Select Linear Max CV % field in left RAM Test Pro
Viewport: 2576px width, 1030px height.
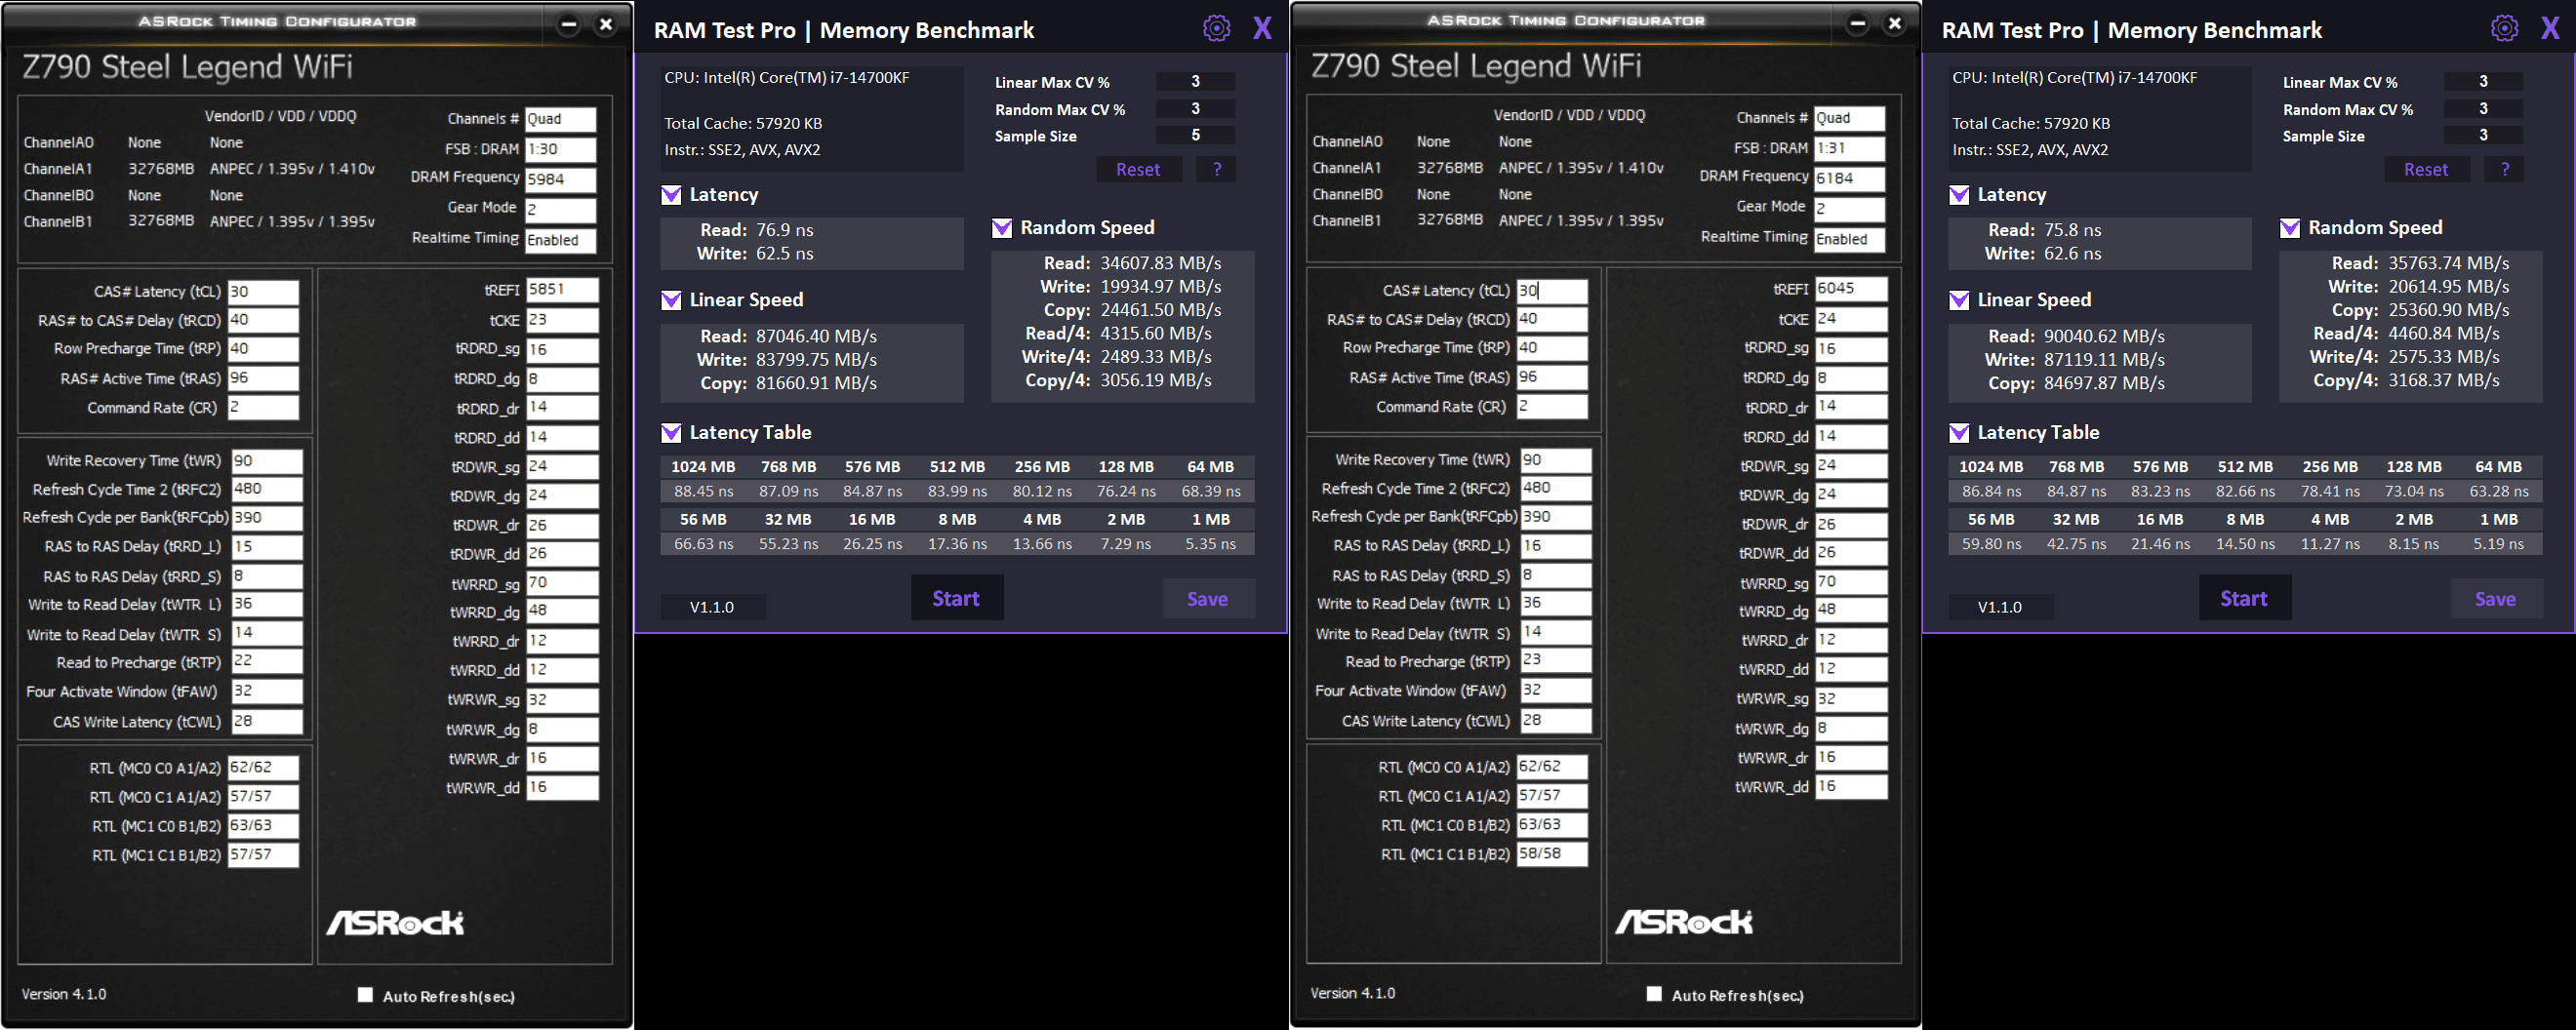(1195, 81)
